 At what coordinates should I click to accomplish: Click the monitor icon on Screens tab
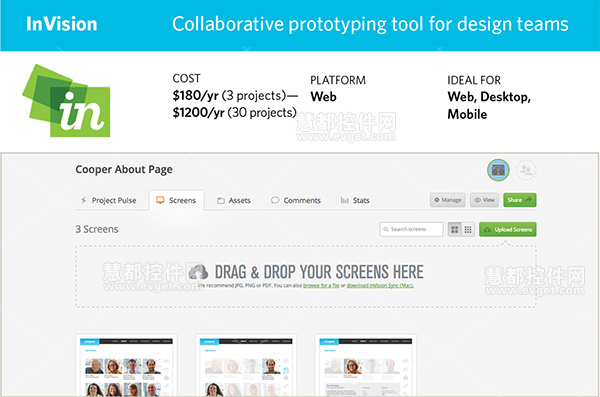(x=160, y=200)
